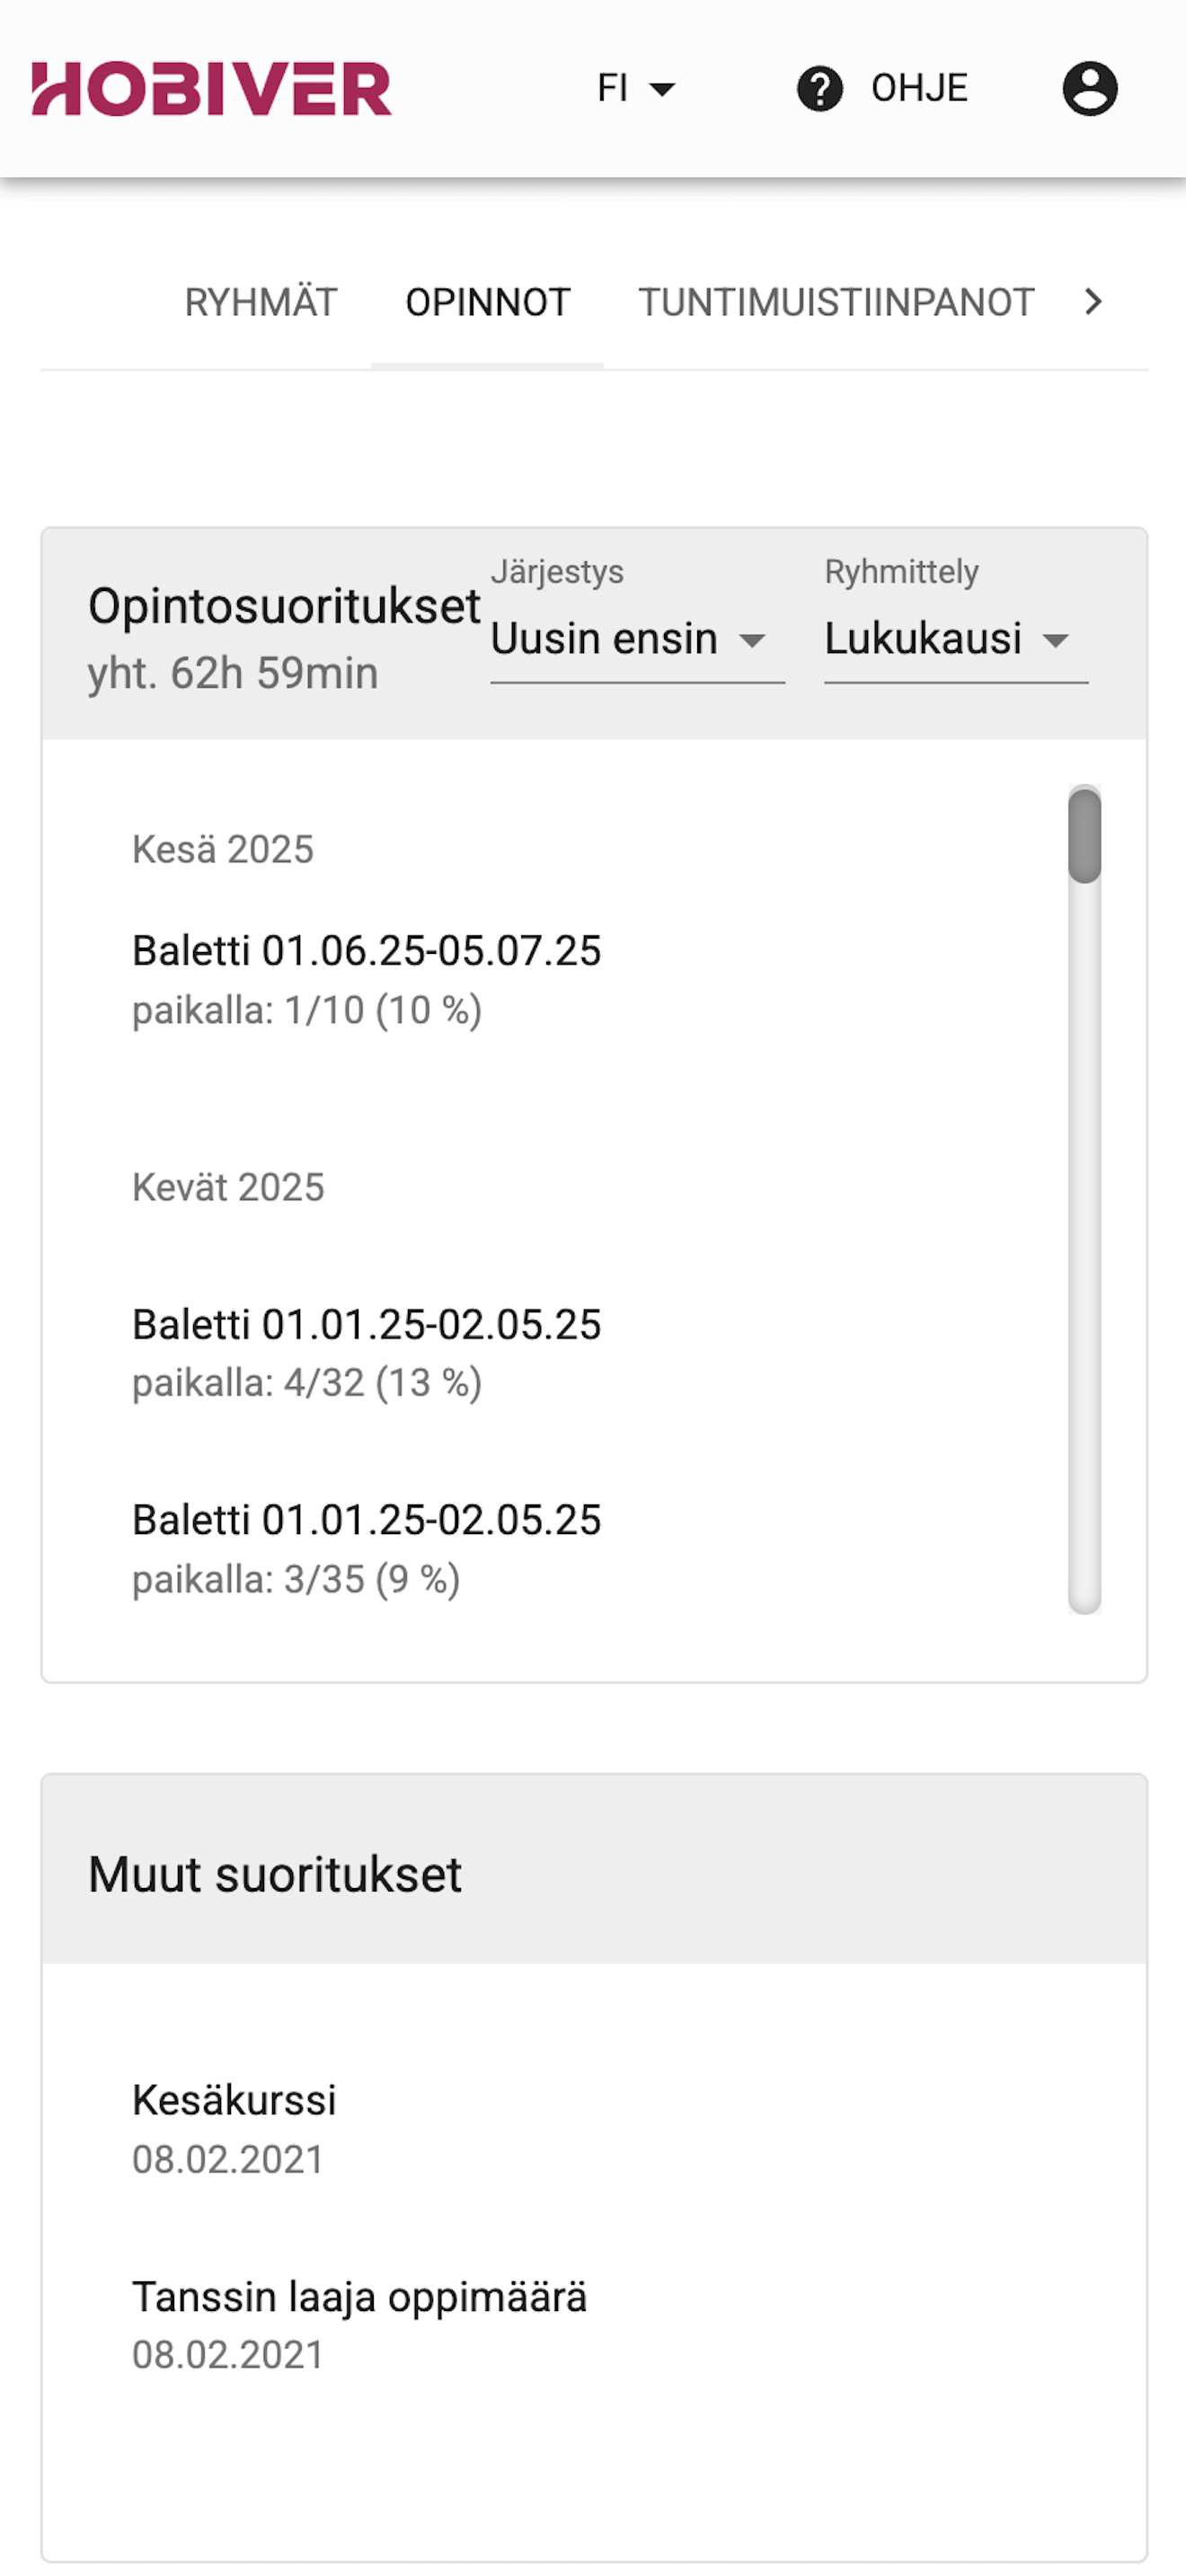The image size is (1186, 2576).
Task: Select the Opinnot tab
Action: [487, 302]
